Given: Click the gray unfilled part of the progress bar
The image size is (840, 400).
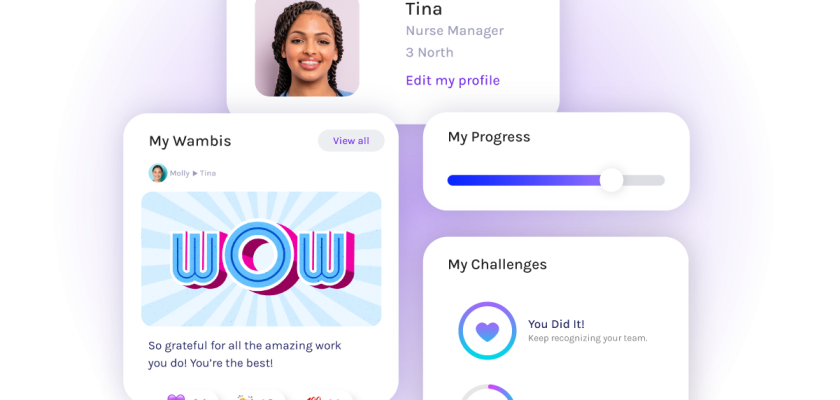Looking at the screenshot, I should pos(644,180).
